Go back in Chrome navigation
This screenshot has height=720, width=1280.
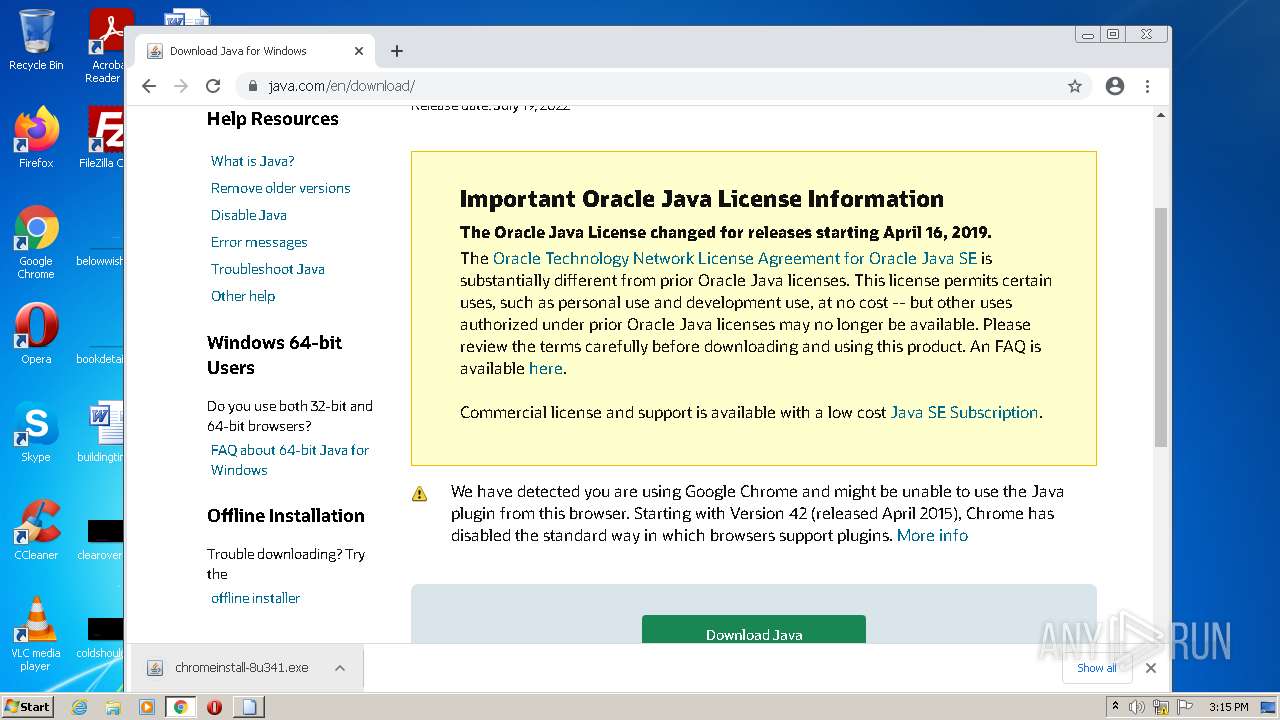click(149, 86)
